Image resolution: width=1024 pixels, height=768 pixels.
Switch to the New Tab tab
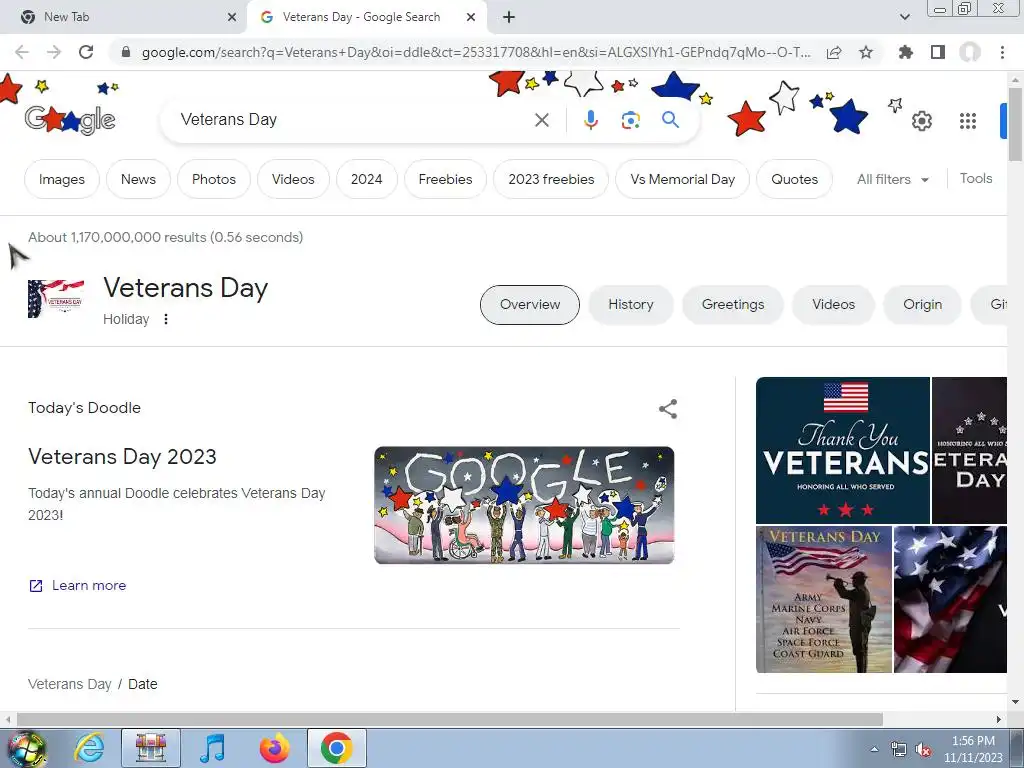[123, 17]
